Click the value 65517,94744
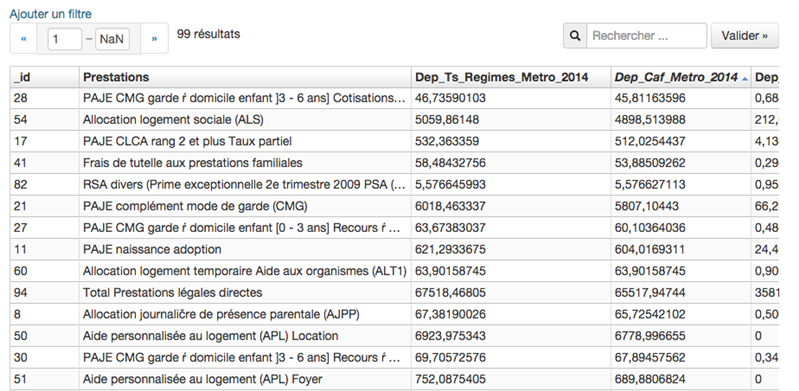799x391 pixels. pos(650,293)
